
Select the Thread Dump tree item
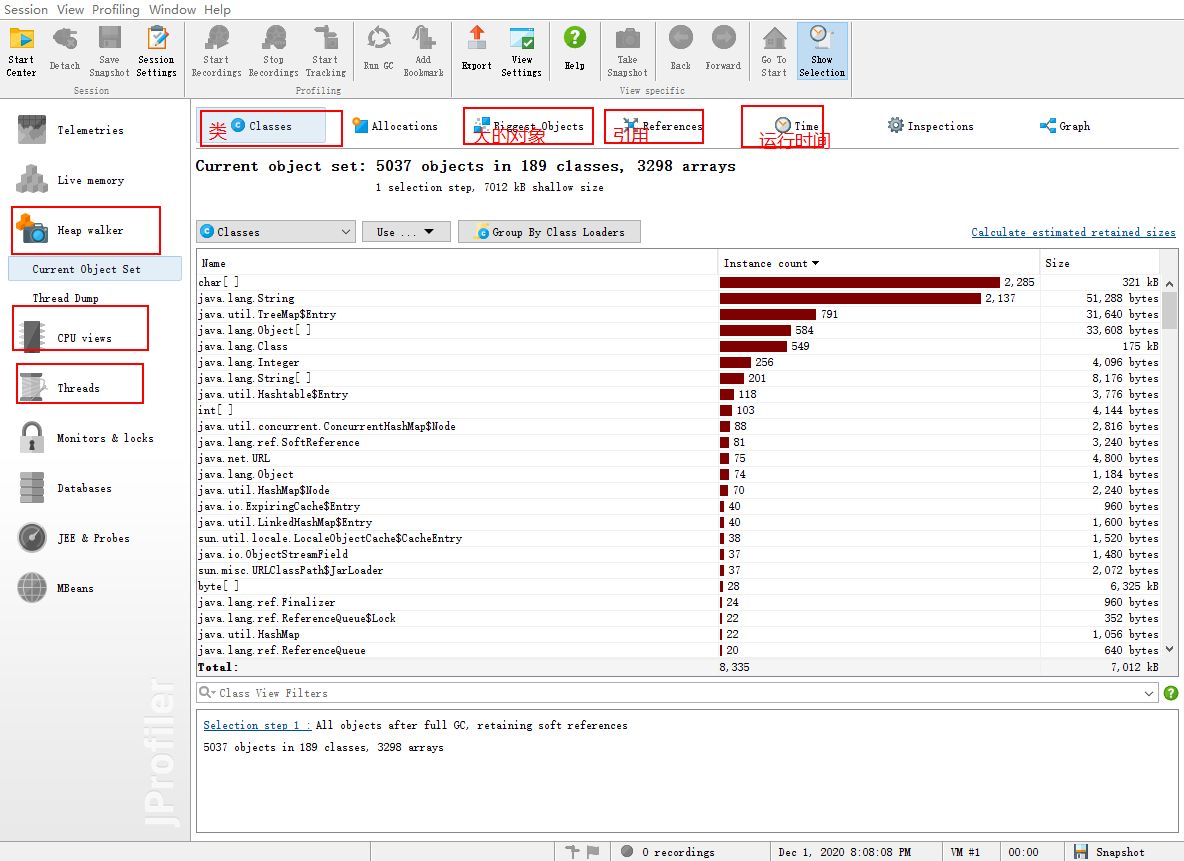[x=65, y=298]
